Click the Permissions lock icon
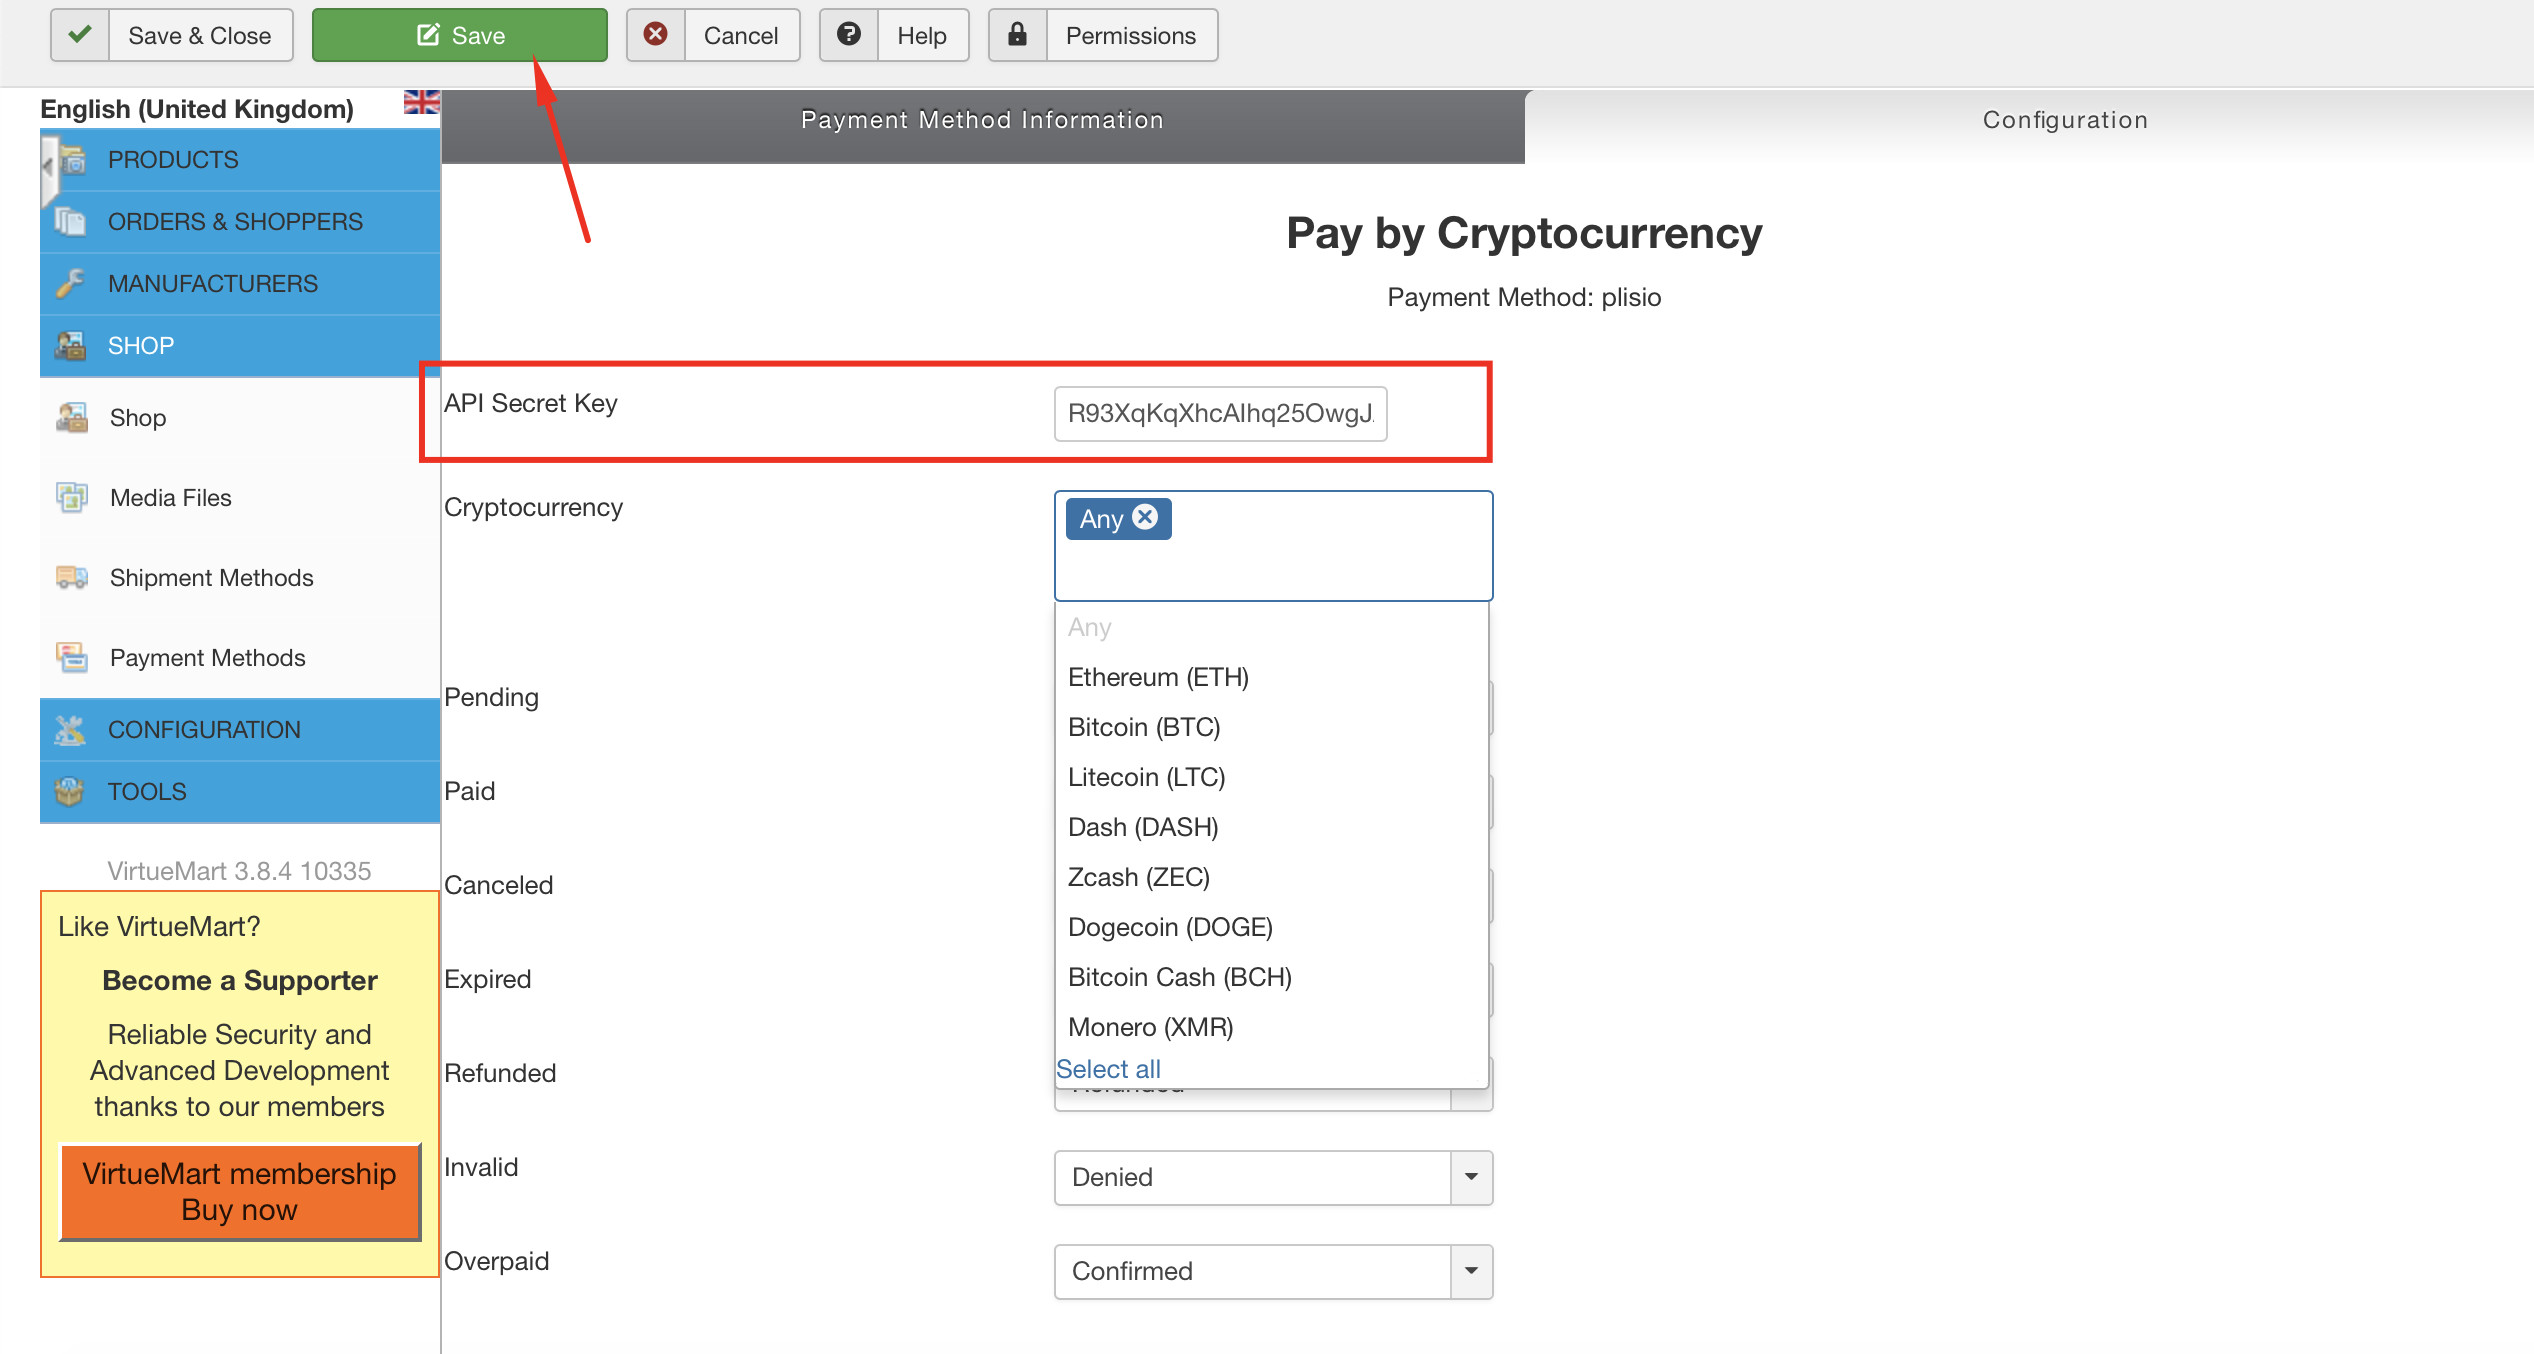This screenshot has width=2534, height=1354. [1017, 35]
